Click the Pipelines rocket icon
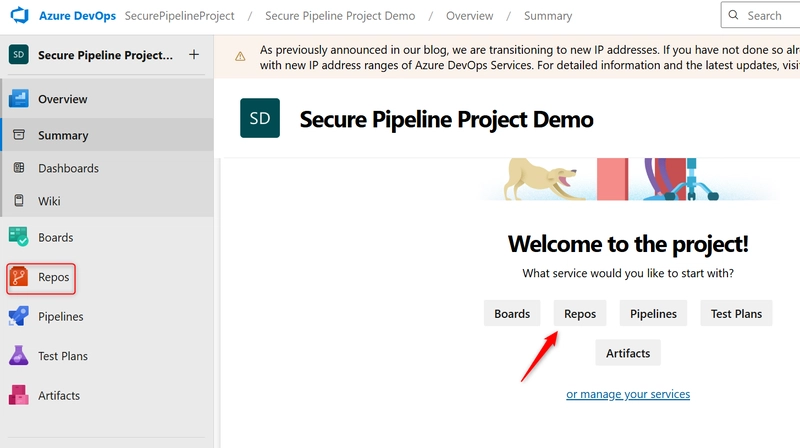 pos(18,316)
